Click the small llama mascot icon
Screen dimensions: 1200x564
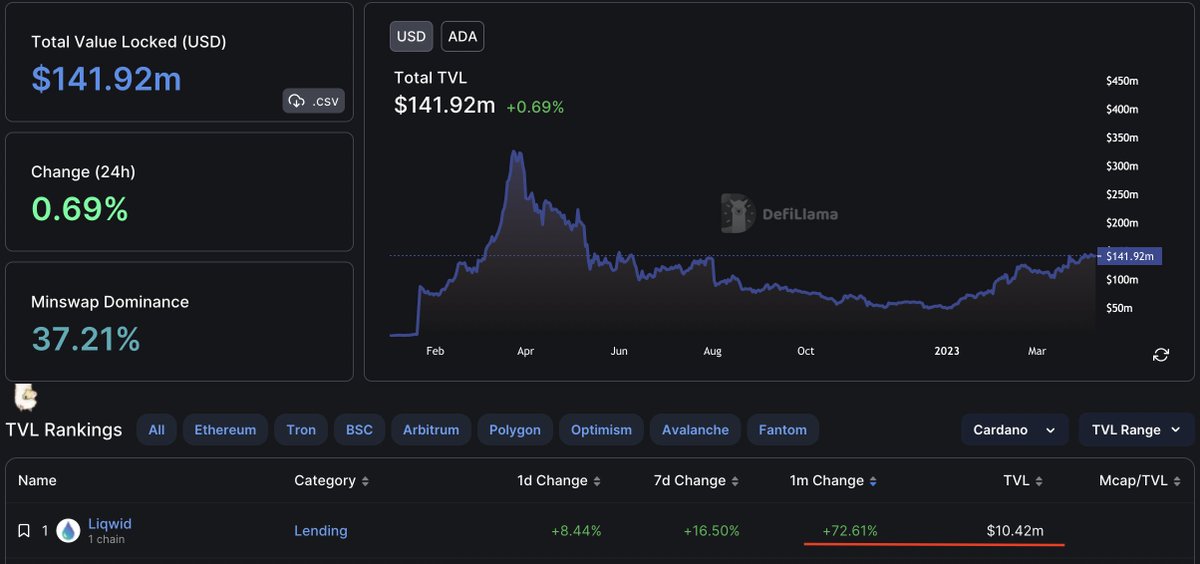pyautogui.click(x=26, y=397)
